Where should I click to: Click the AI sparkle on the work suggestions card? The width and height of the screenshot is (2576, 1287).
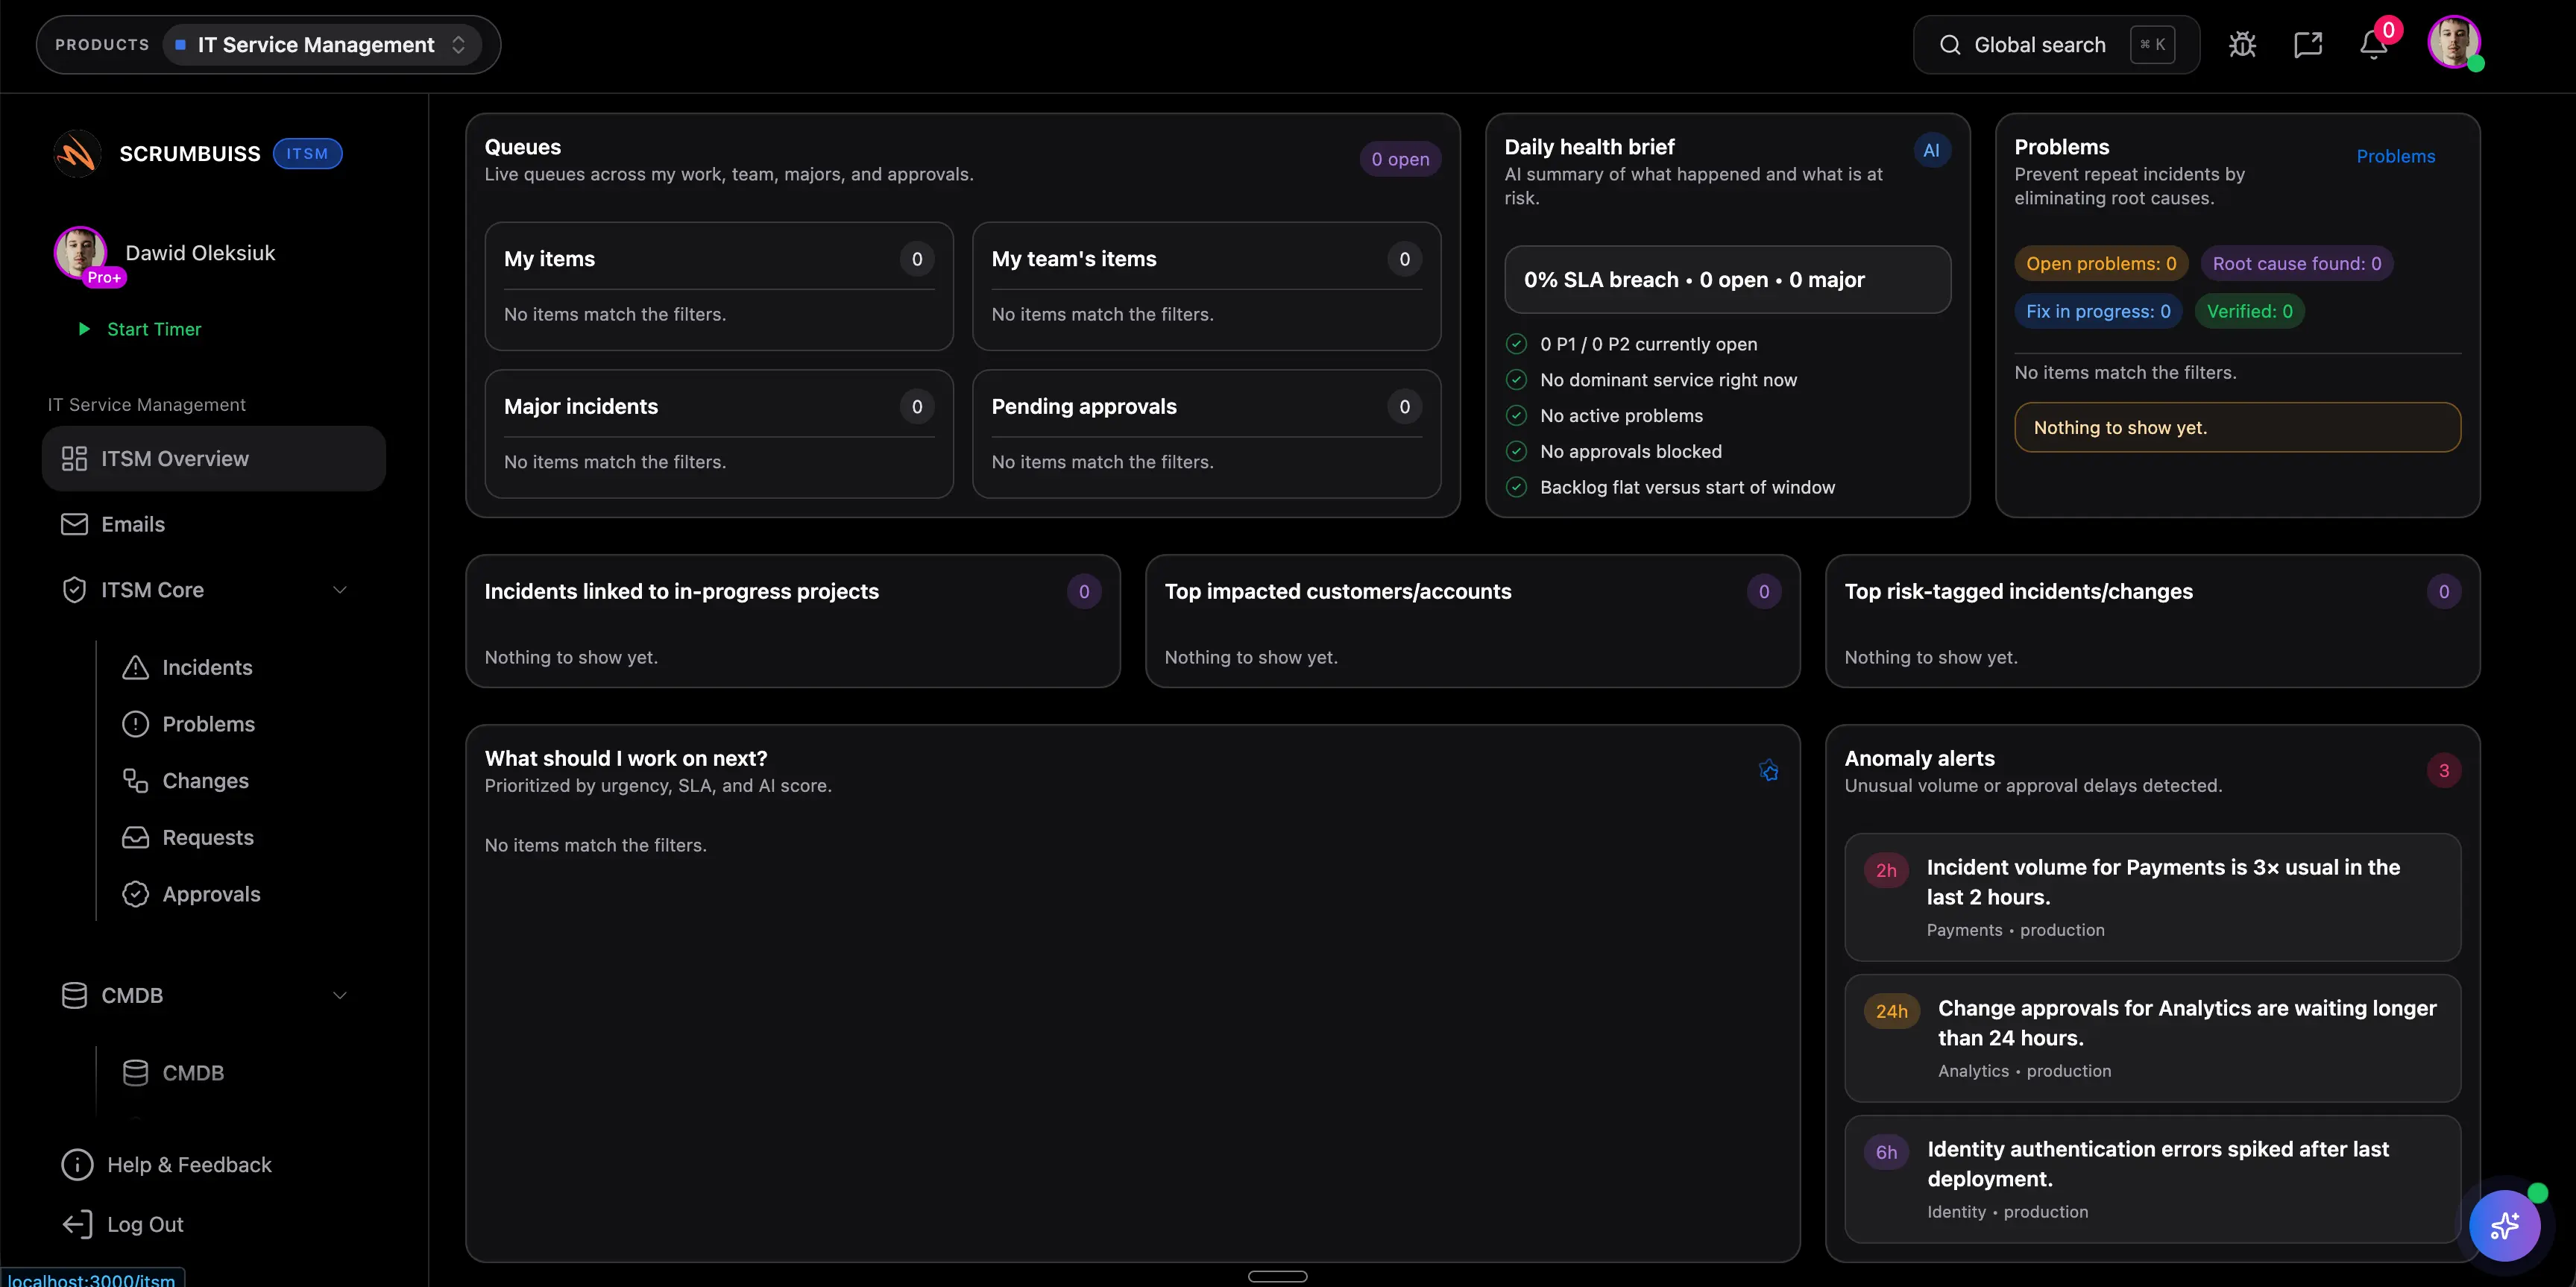click(x=1769, y=770)
